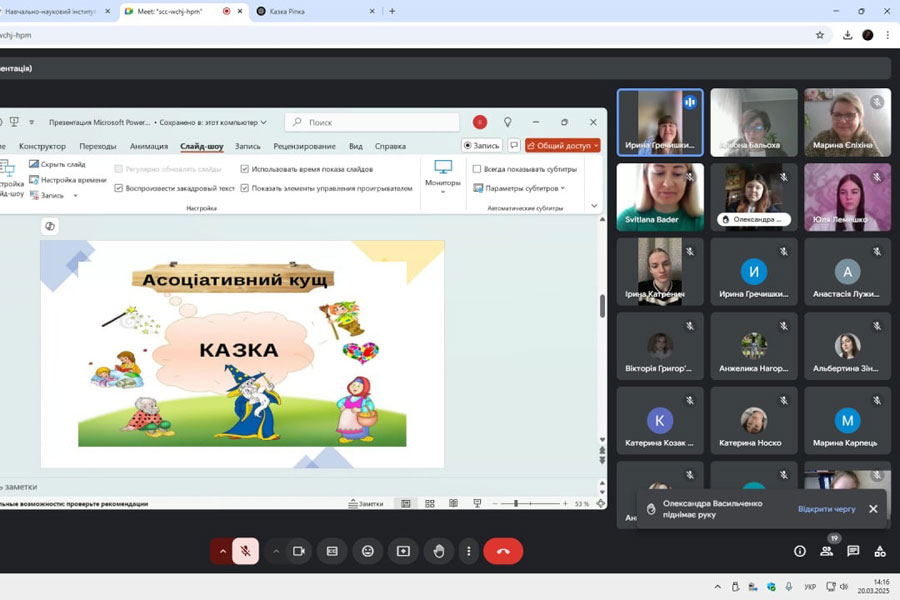Toggle the camera button in Meet
The width and height of the screenshot is (900, 600).
[298, 551]
